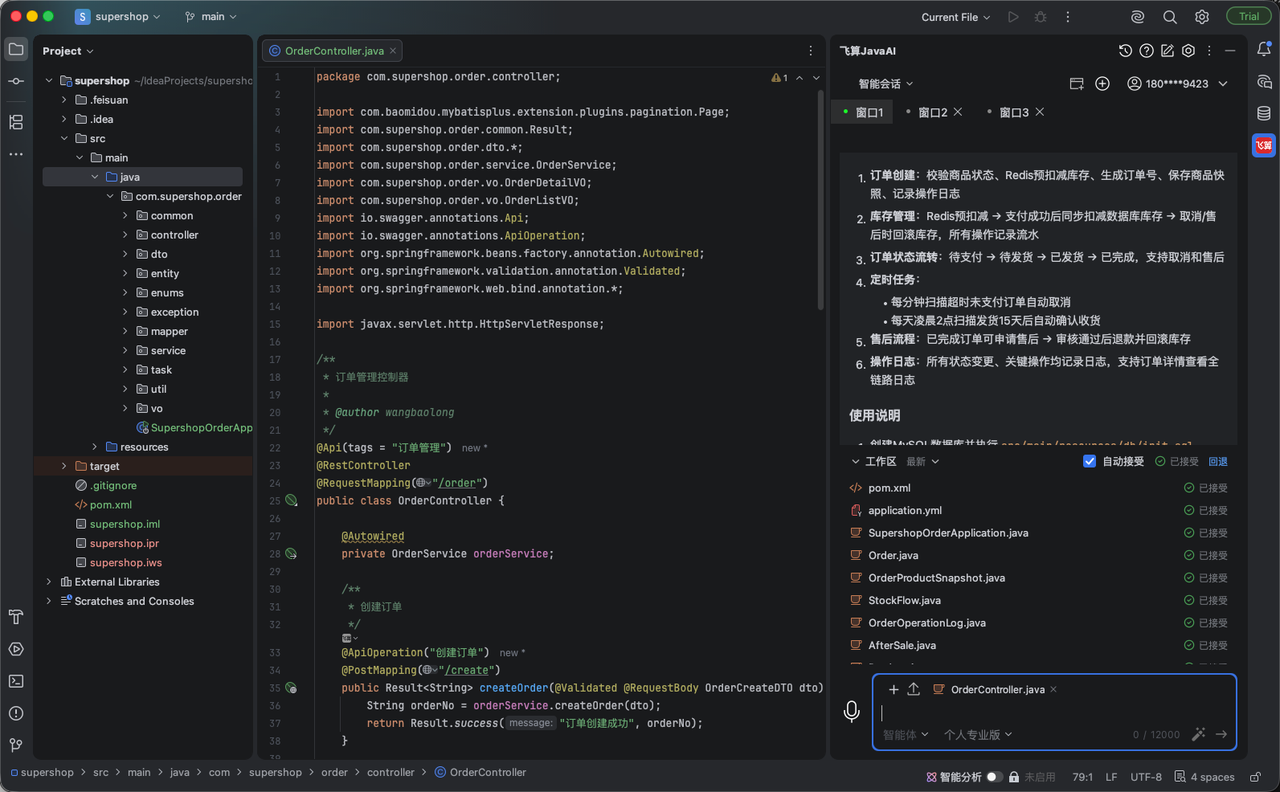Open the Database tool window icon
1280x792 pixels.
point(1264,113)
